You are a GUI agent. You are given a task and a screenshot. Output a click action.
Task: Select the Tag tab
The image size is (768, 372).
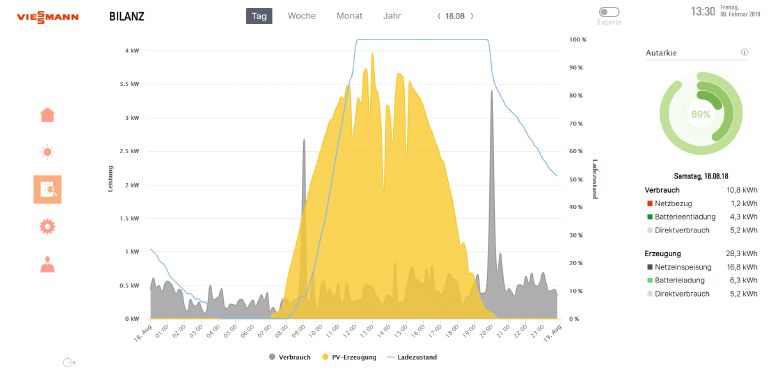(259, 16)
